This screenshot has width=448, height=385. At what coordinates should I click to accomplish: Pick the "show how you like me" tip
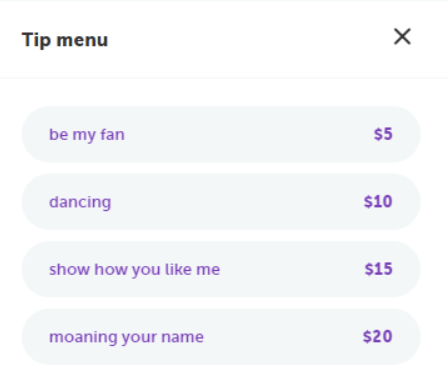[x=221, y=269]
